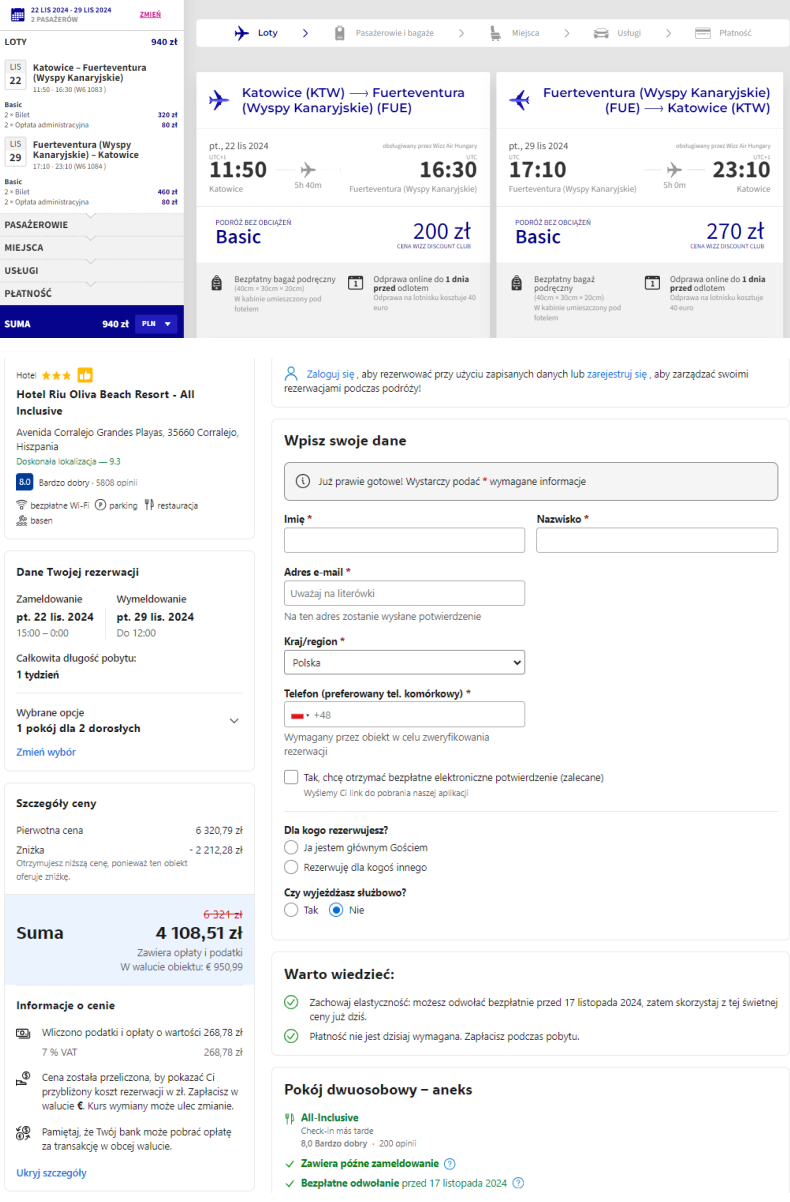Click the yellow thumbs-up icon beside the hotel stars
This screenshot has height=1202, width=790.
(85, 375)
